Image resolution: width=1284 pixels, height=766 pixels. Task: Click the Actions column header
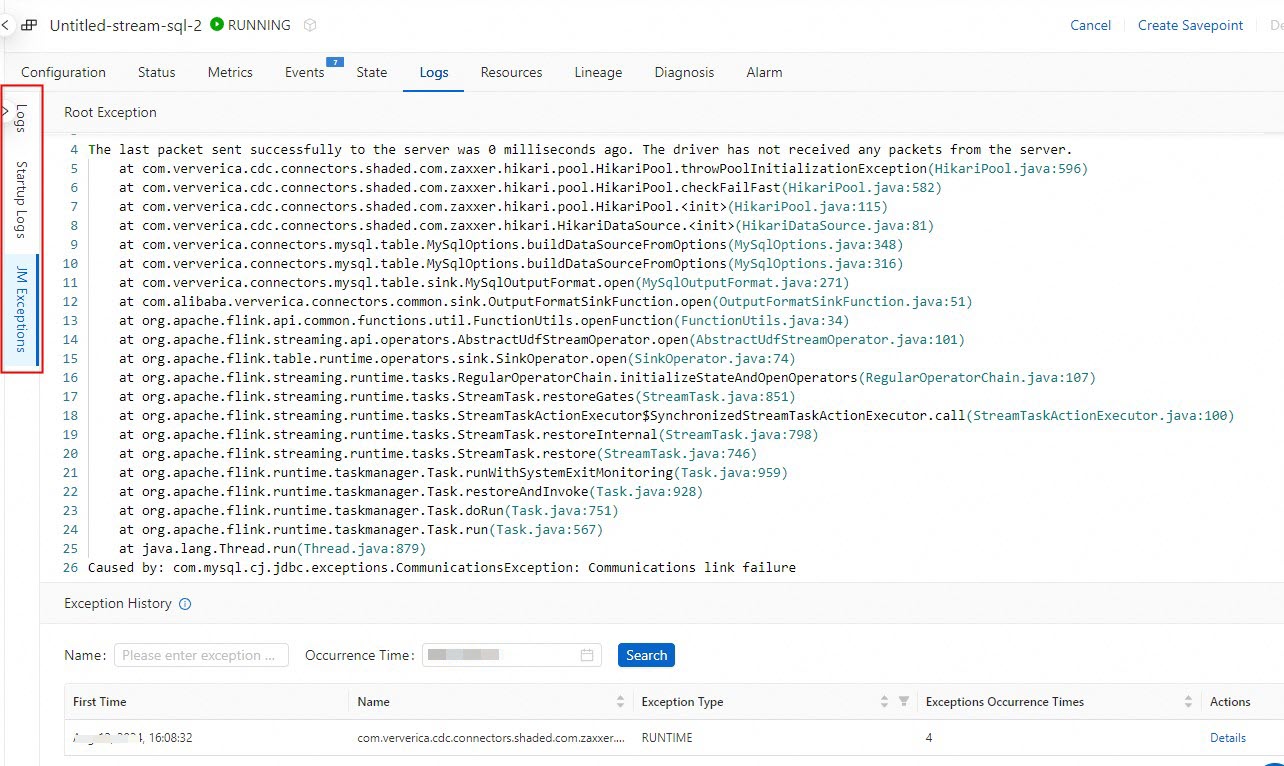(1230, 702)
